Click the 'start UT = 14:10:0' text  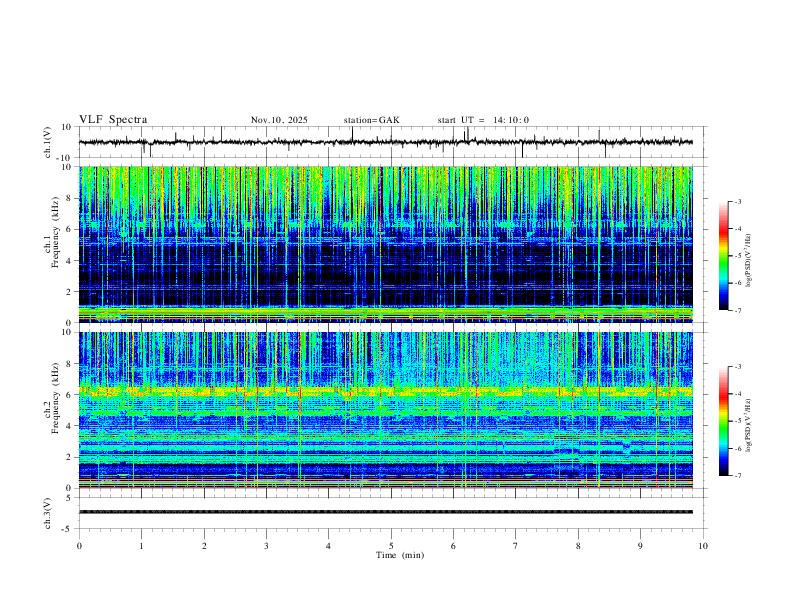(x=483, y=120)
